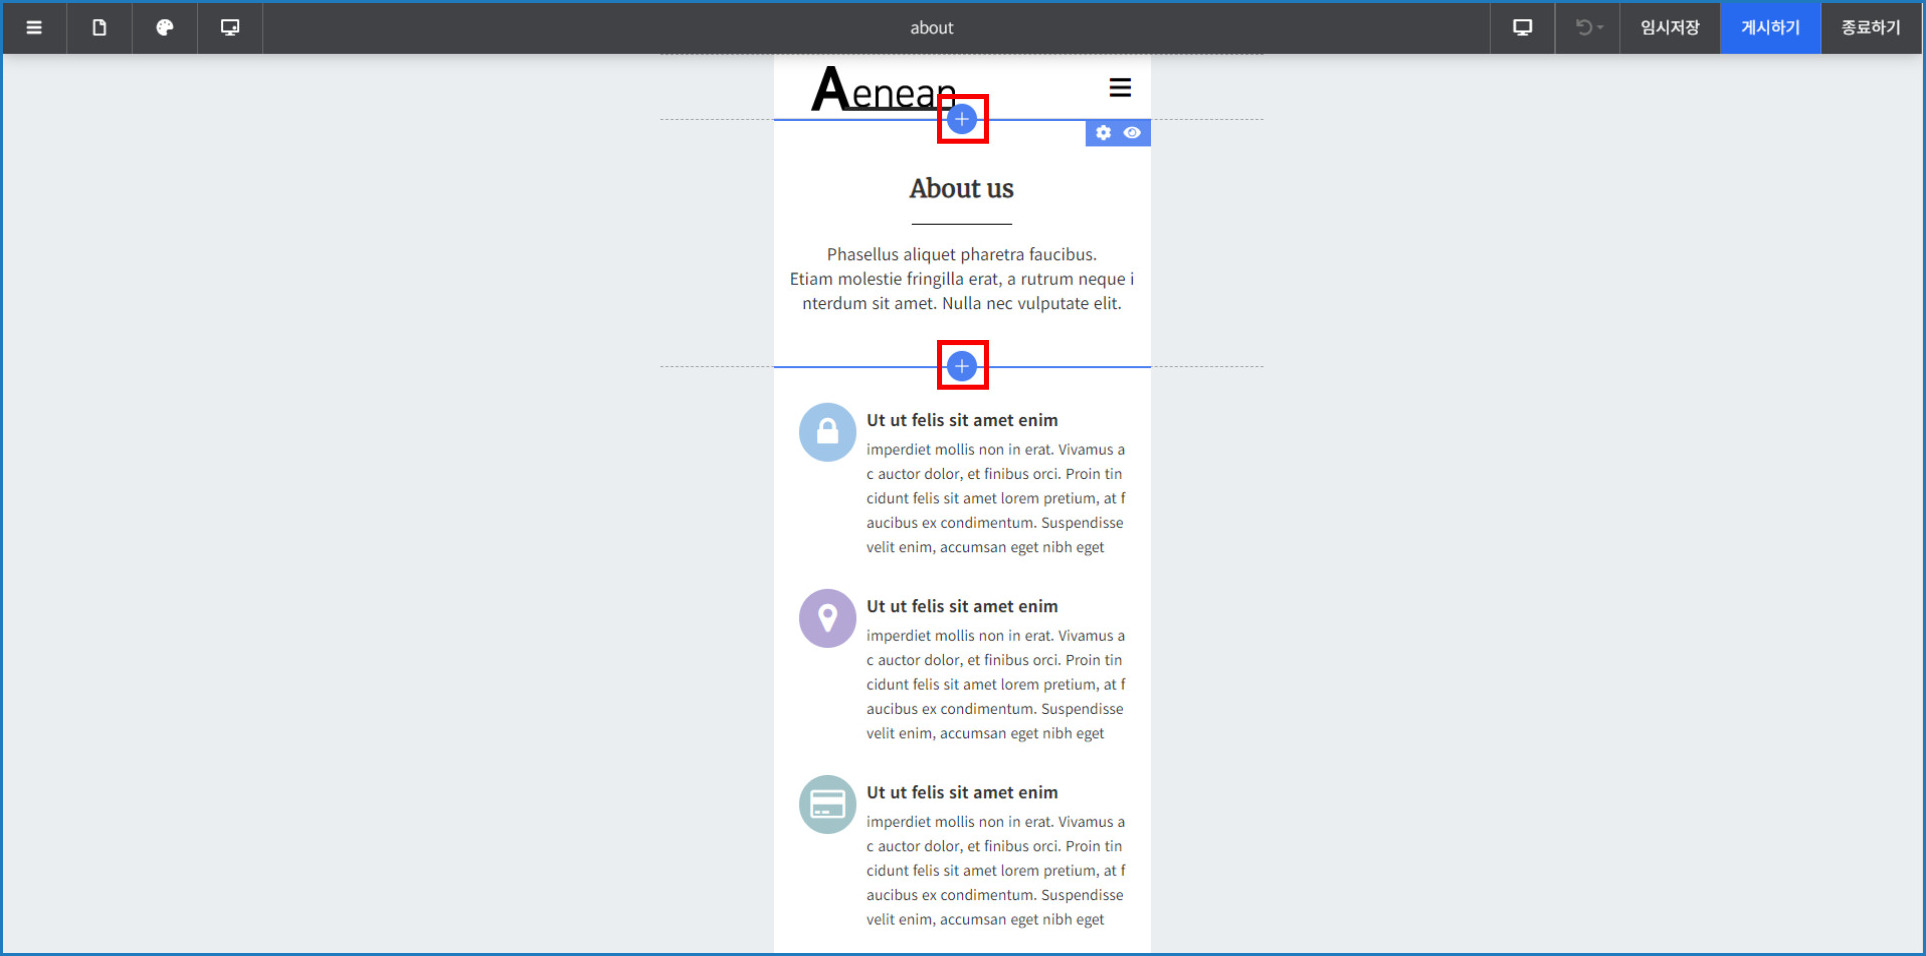Click the 임시저장 button

click(x=1669, y=28)
